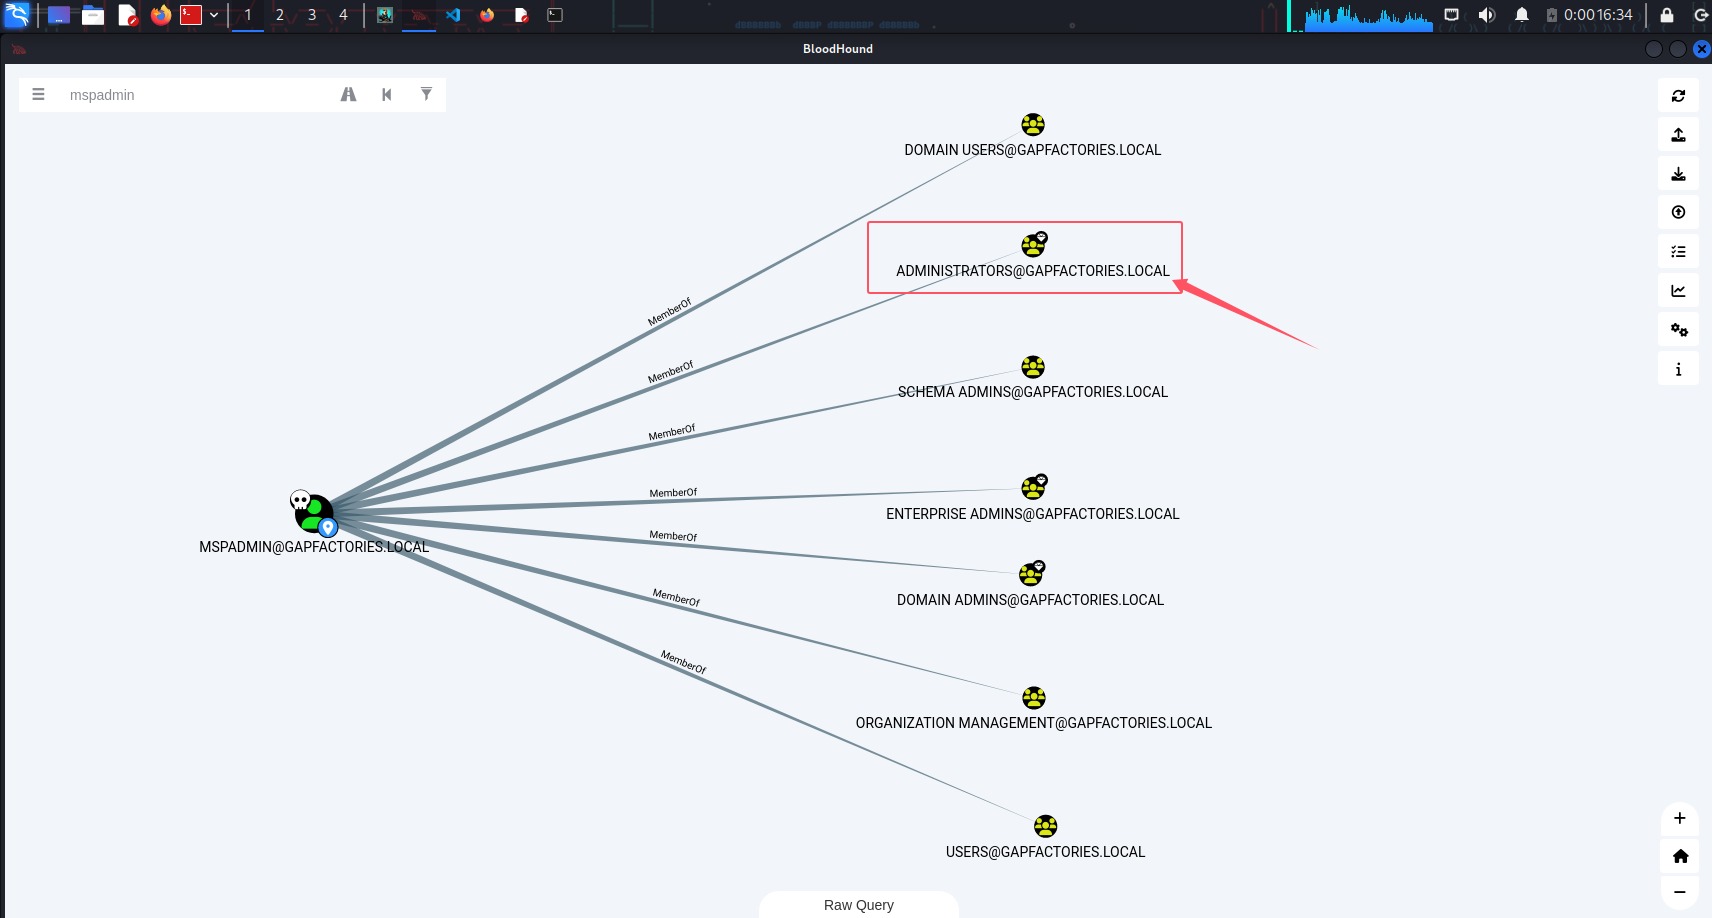Click the Export Graph upload-arrow icon
Screen dimensions: 1712x918
click(1678, 135)
